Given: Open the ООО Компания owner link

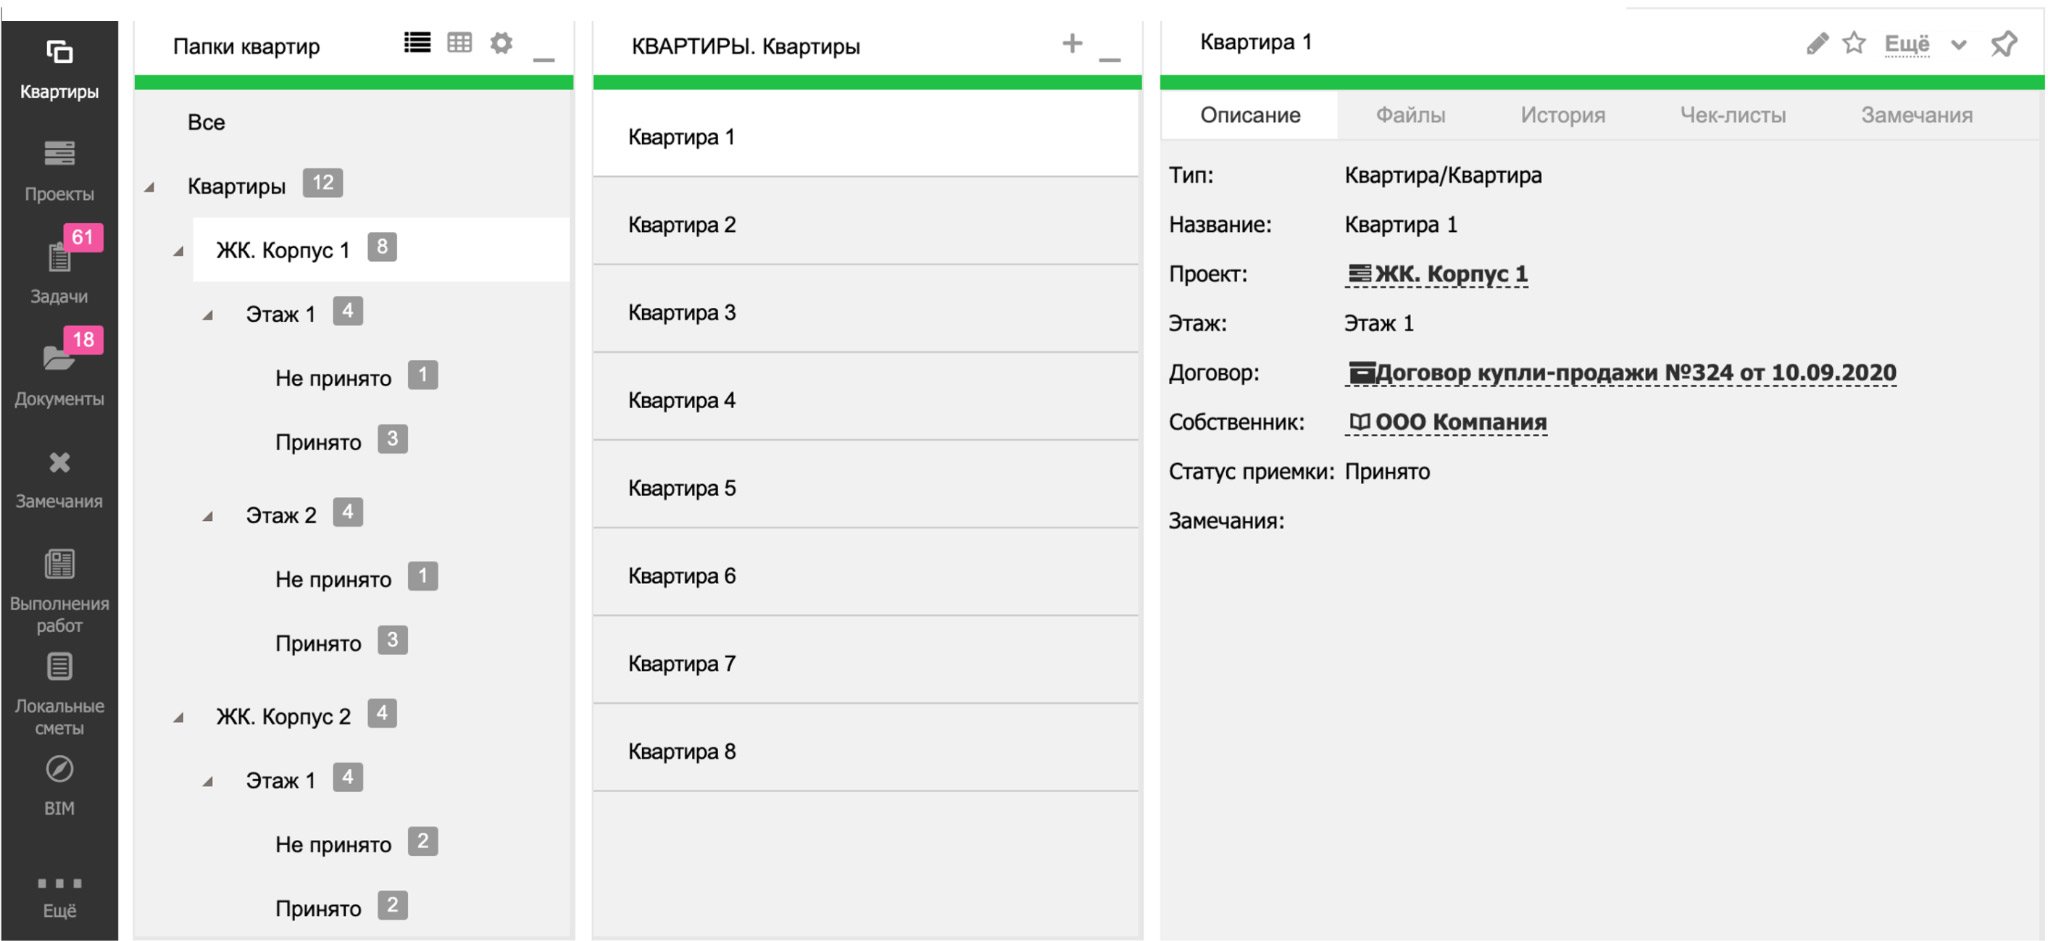Looking at the screenshot, I should [1447, 422].
